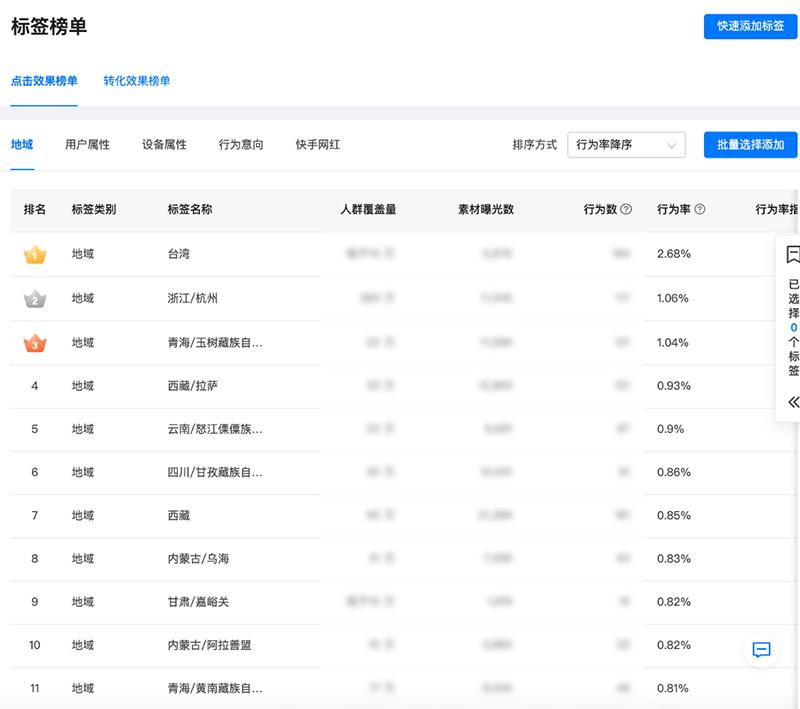Select the 台湾 tag row
The width and height of the screenshot is (800, 709).
pyautogui.click(x=179, y=255)
